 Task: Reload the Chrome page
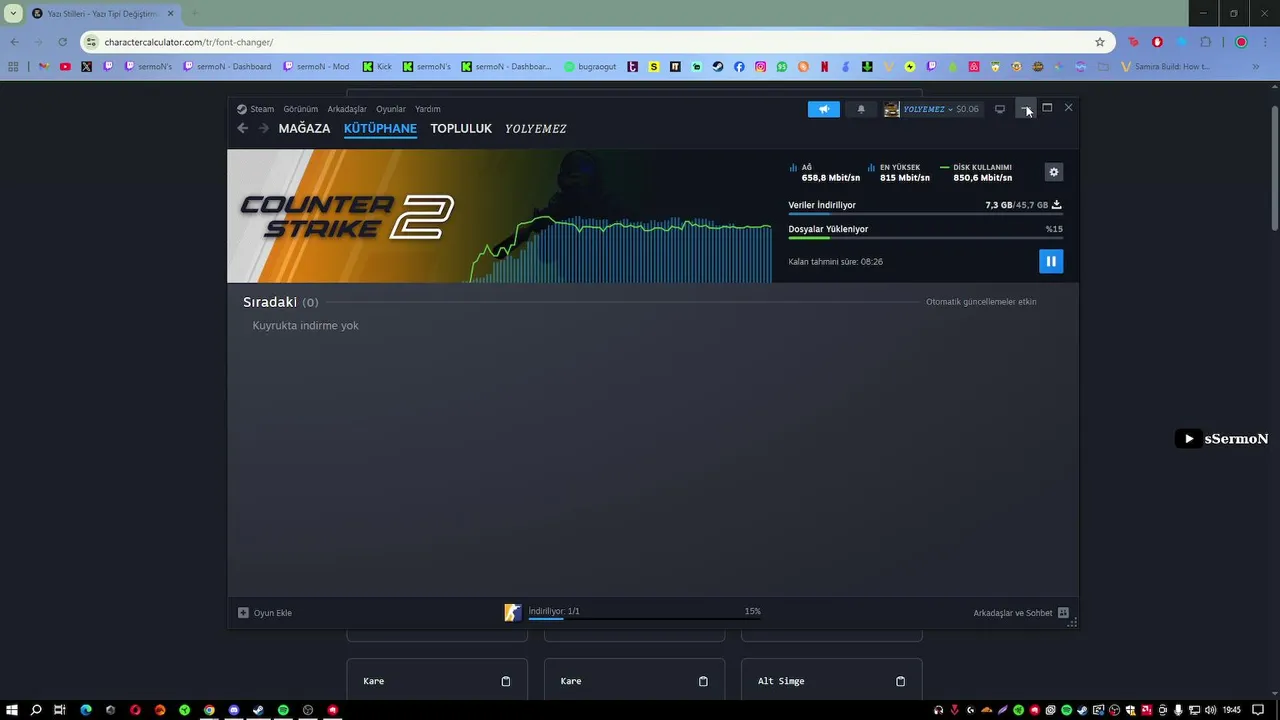tap(62, 42)
